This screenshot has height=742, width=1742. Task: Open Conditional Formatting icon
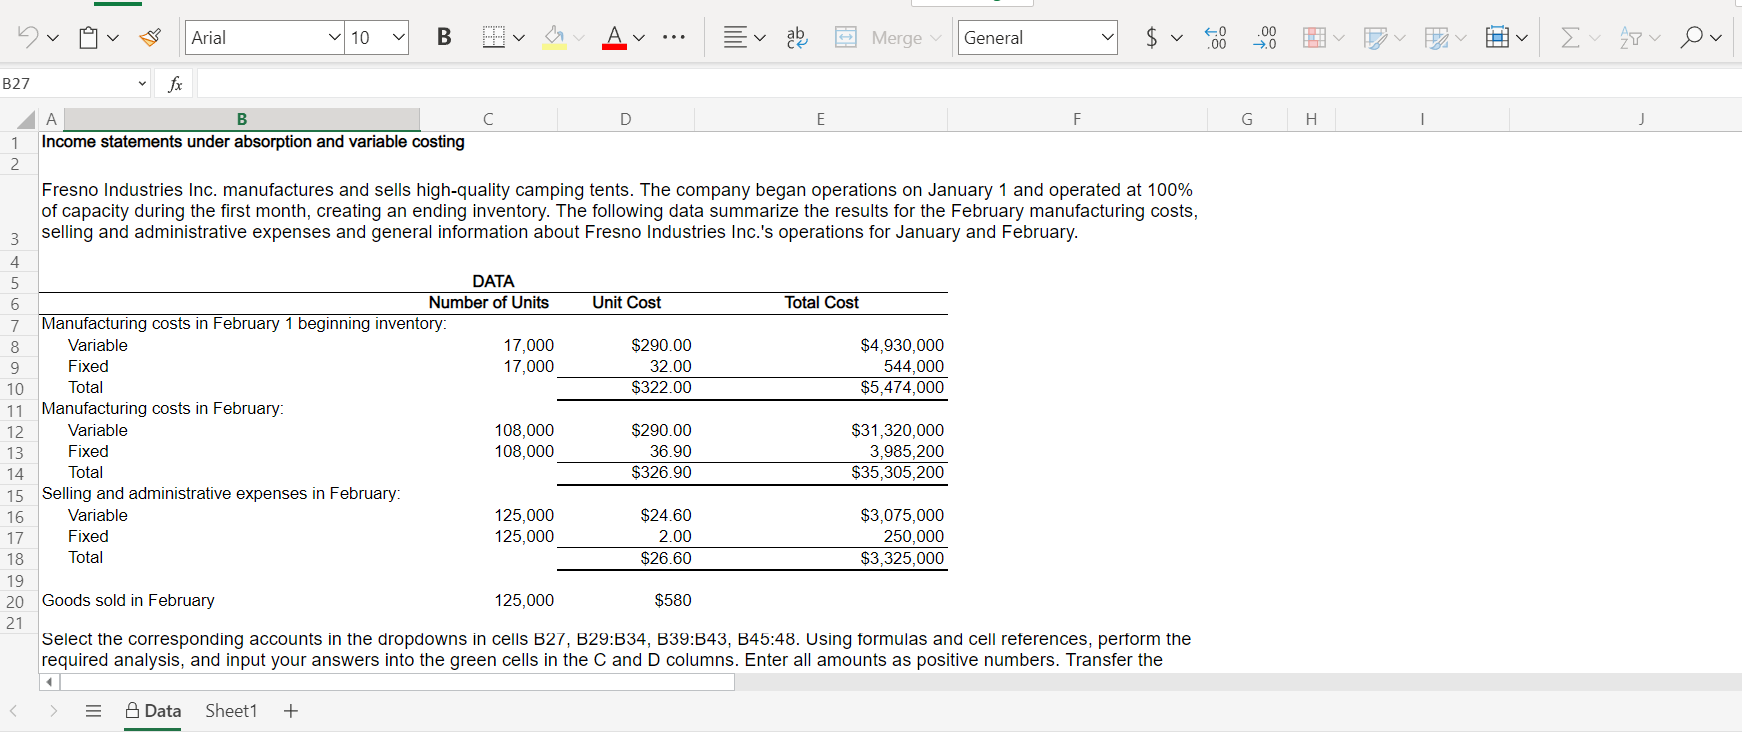(x=1314, y=38)
